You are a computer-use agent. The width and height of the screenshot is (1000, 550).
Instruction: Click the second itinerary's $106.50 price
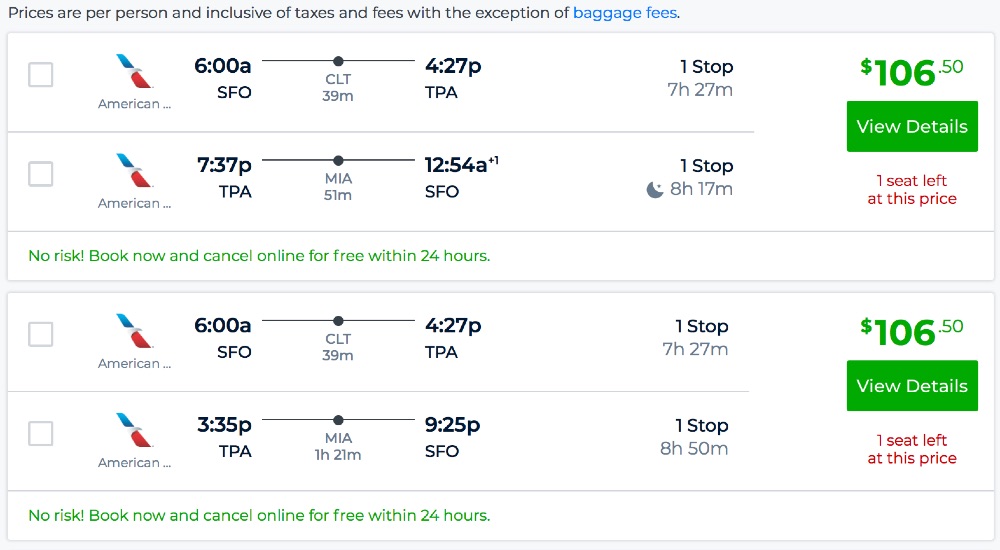(911, 331)
